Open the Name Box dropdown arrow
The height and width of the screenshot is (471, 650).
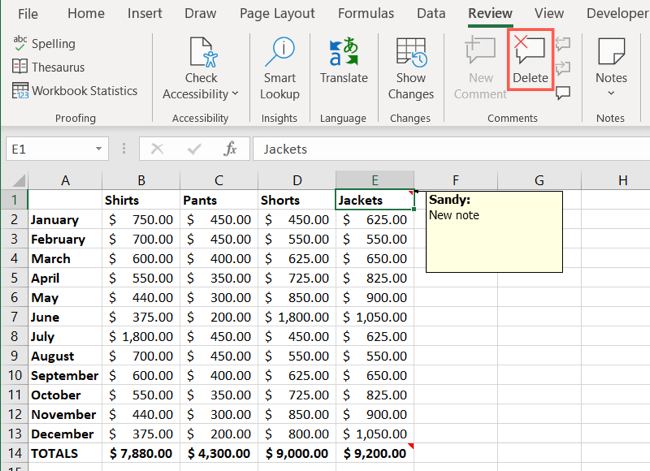pyautogui.click(x=98, y=149)
